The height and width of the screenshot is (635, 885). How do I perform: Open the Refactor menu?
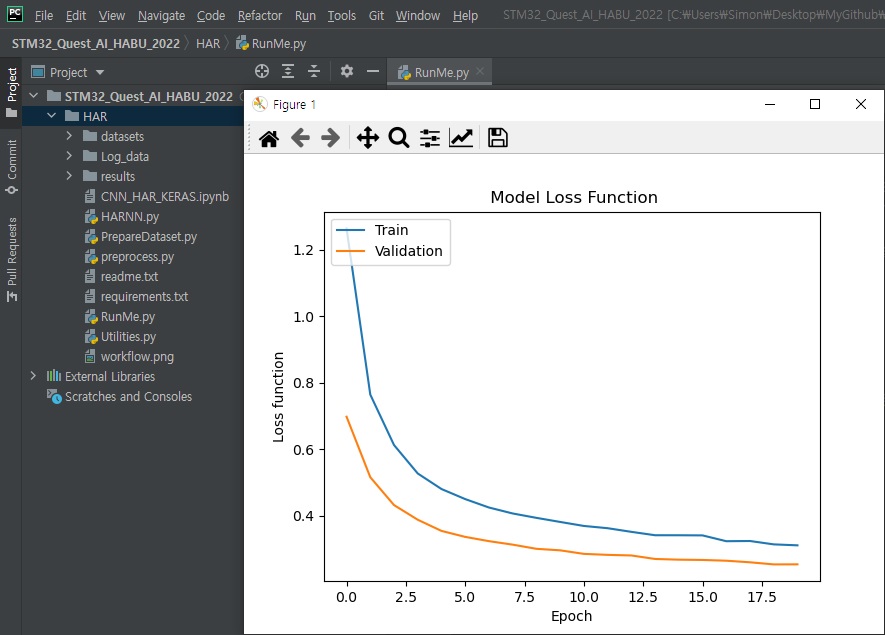tap(260, 15)
